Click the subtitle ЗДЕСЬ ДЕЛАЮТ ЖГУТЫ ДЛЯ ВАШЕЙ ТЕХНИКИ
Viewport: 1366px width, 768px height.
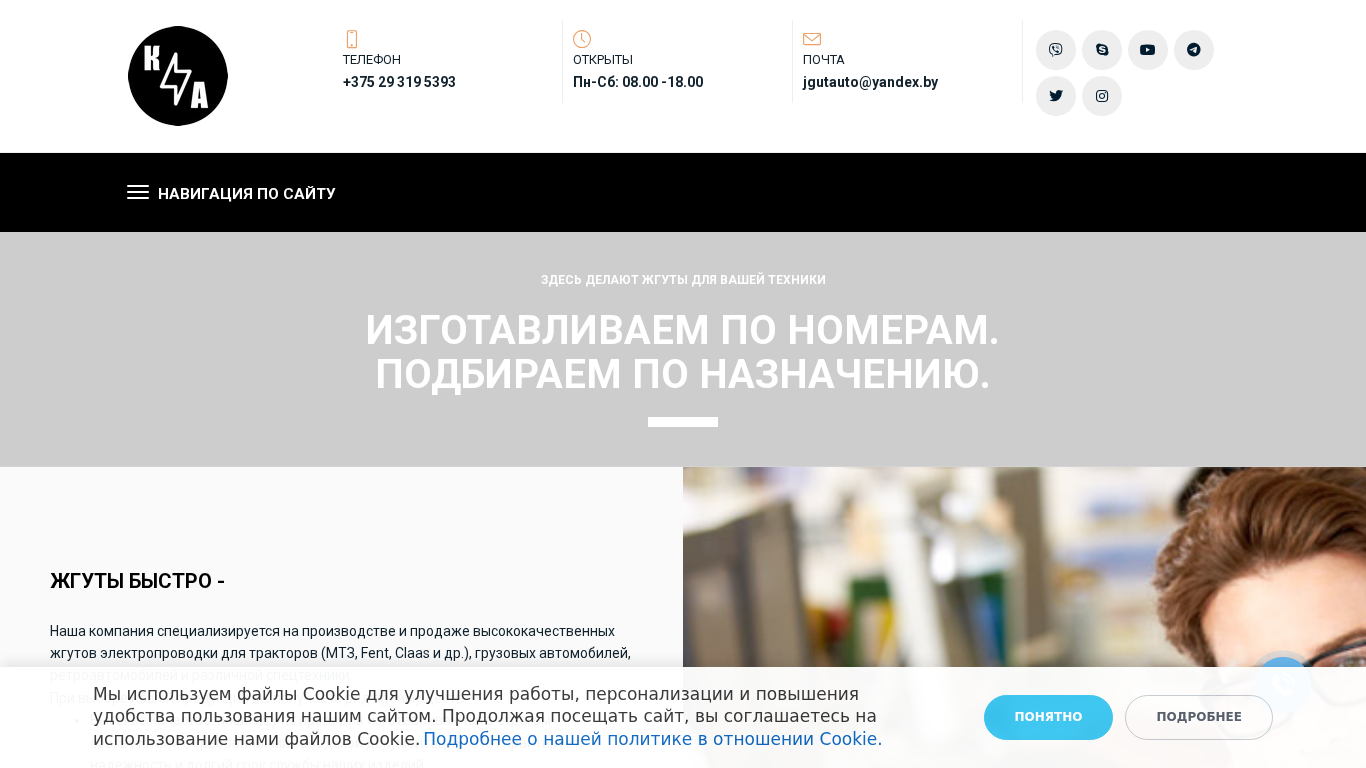(x=683, y=280)
